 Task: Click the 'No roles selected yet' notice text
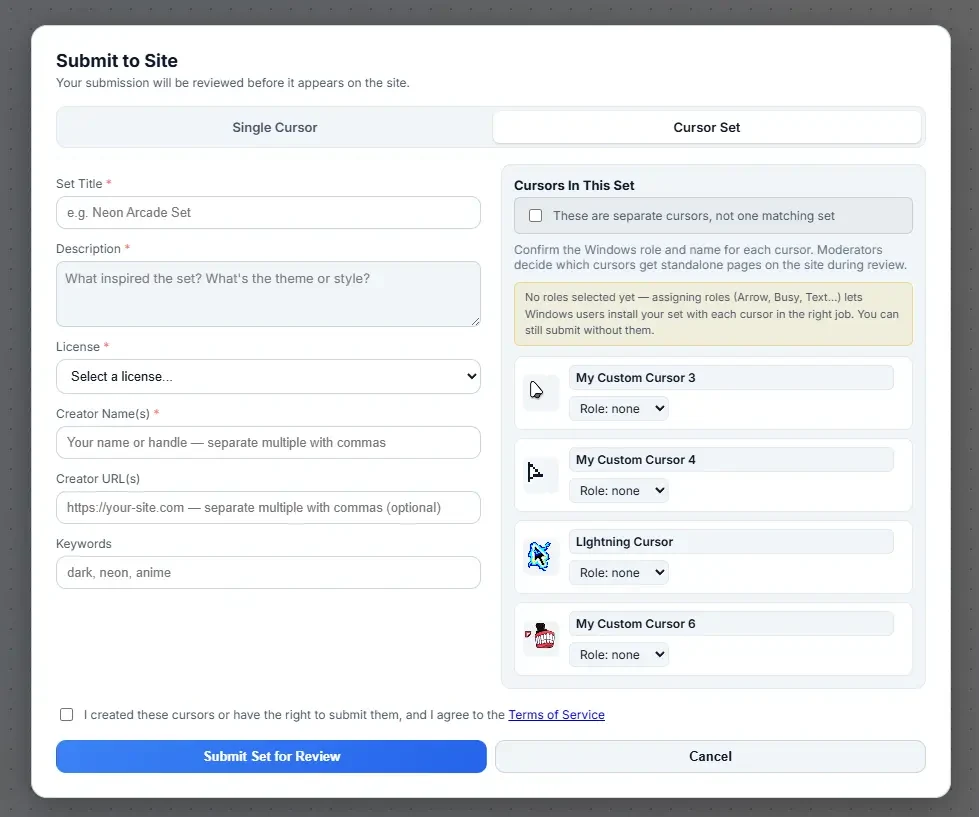point(712,314)
